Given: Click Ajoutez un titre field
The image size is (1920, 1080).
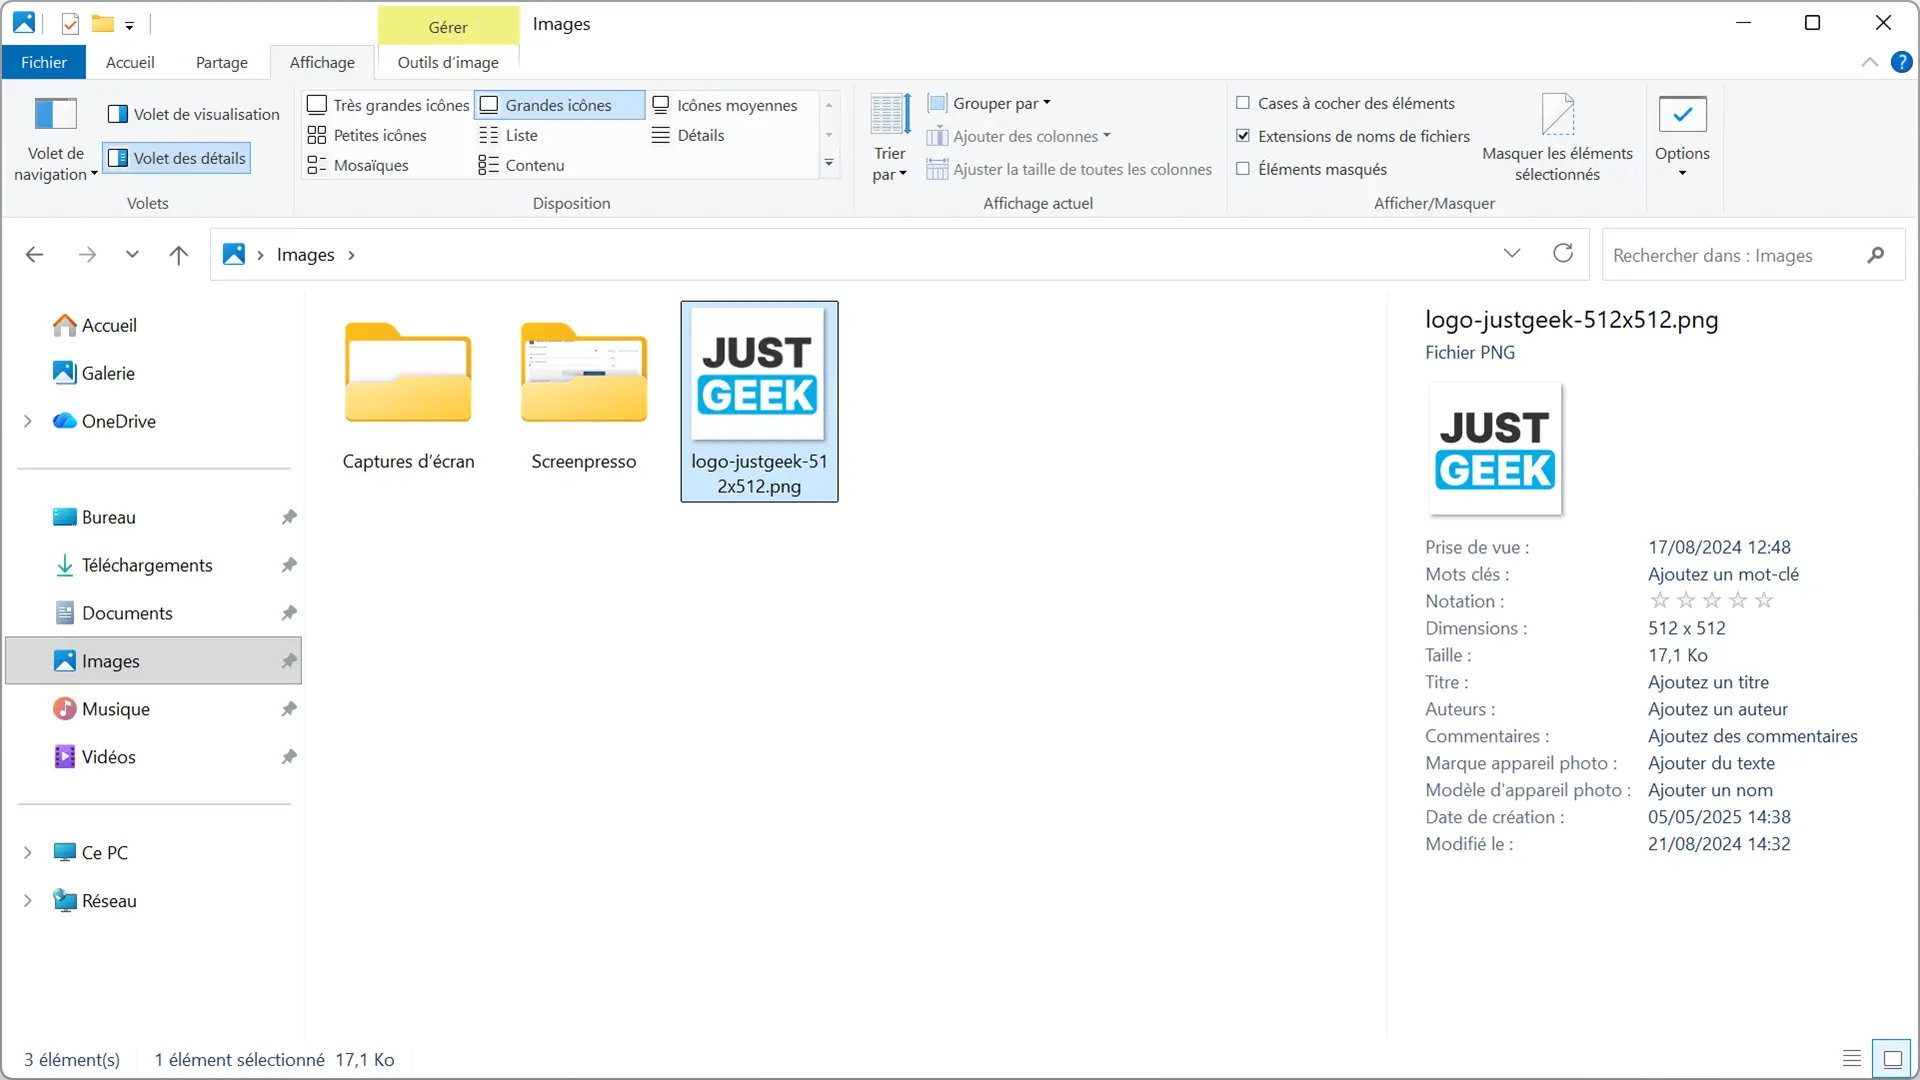Looking at the screenshot, I should 1708,682.
